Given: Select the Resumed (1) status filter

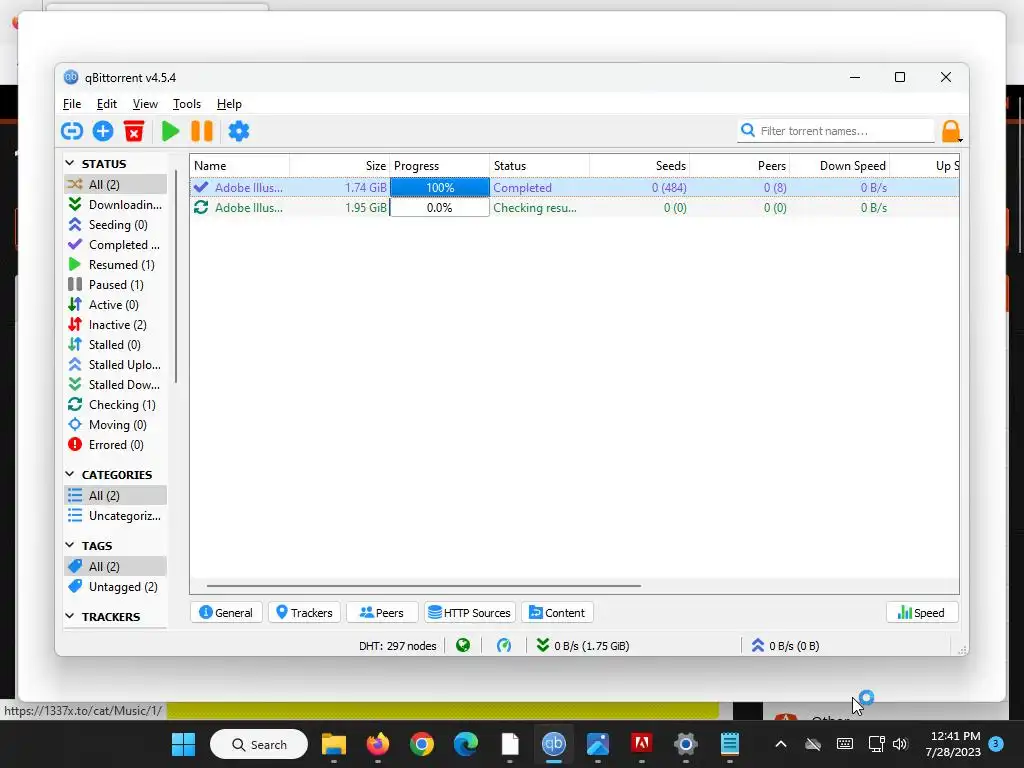Looking at the screenshot, I should click(x=116, y=264).
